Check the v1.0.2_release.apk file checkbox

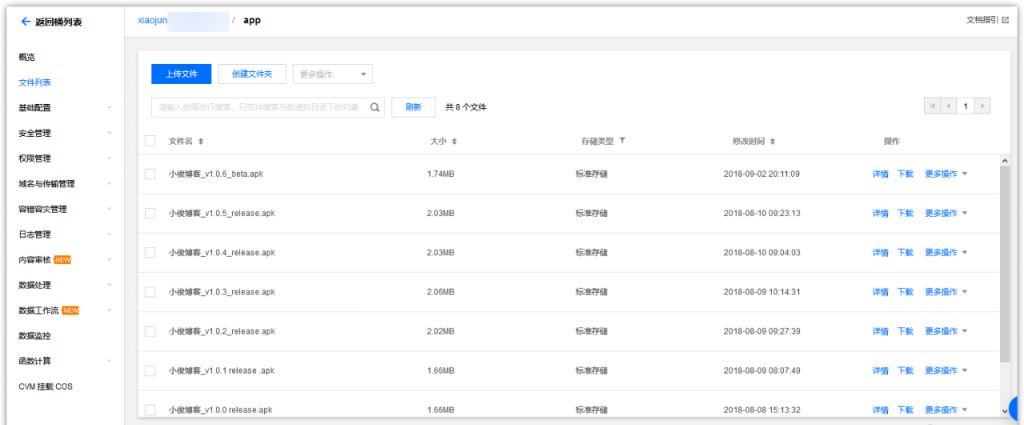(x=150, y=331)
